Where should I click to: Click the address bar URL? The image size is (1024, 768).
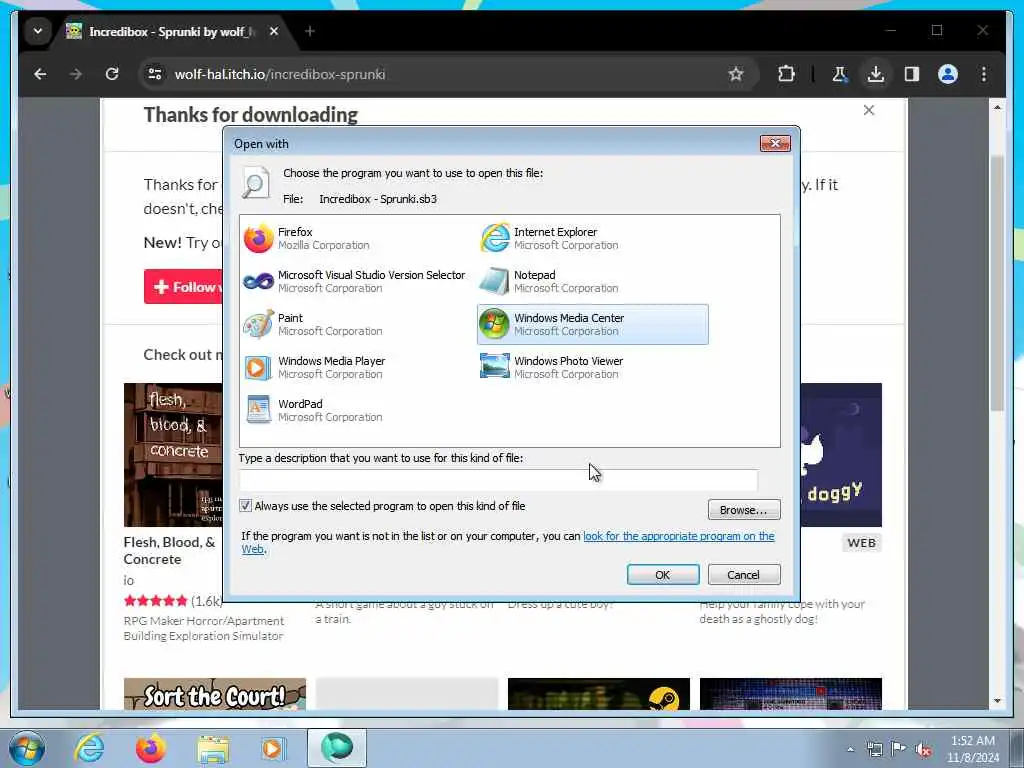pos(280,74)
